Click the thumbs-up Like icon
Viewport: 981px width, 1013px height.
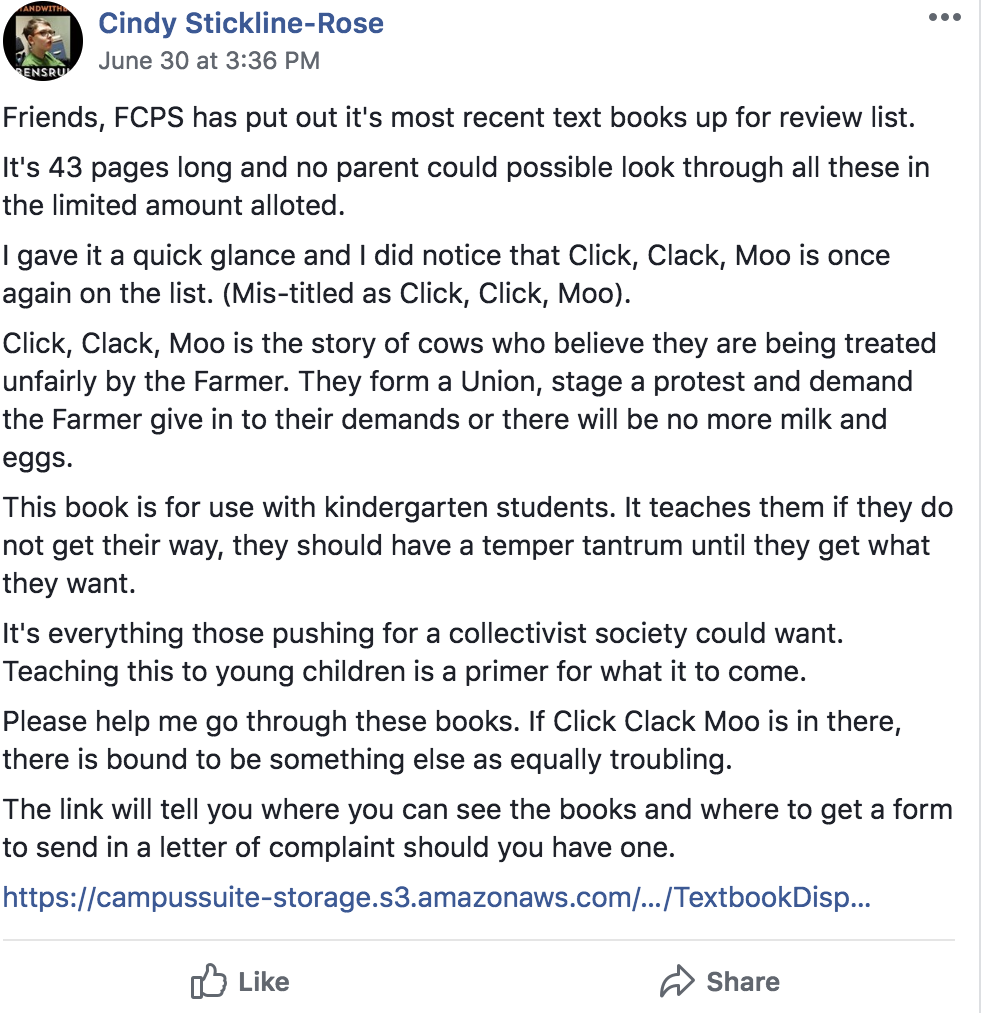210,982
